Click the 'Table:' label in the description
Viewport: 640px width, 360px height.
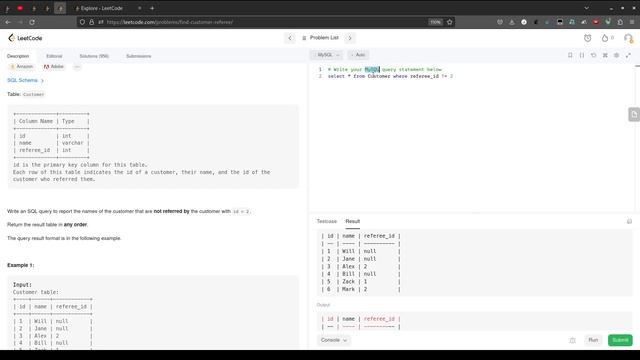pyautogui.click(x=14, y=94)
